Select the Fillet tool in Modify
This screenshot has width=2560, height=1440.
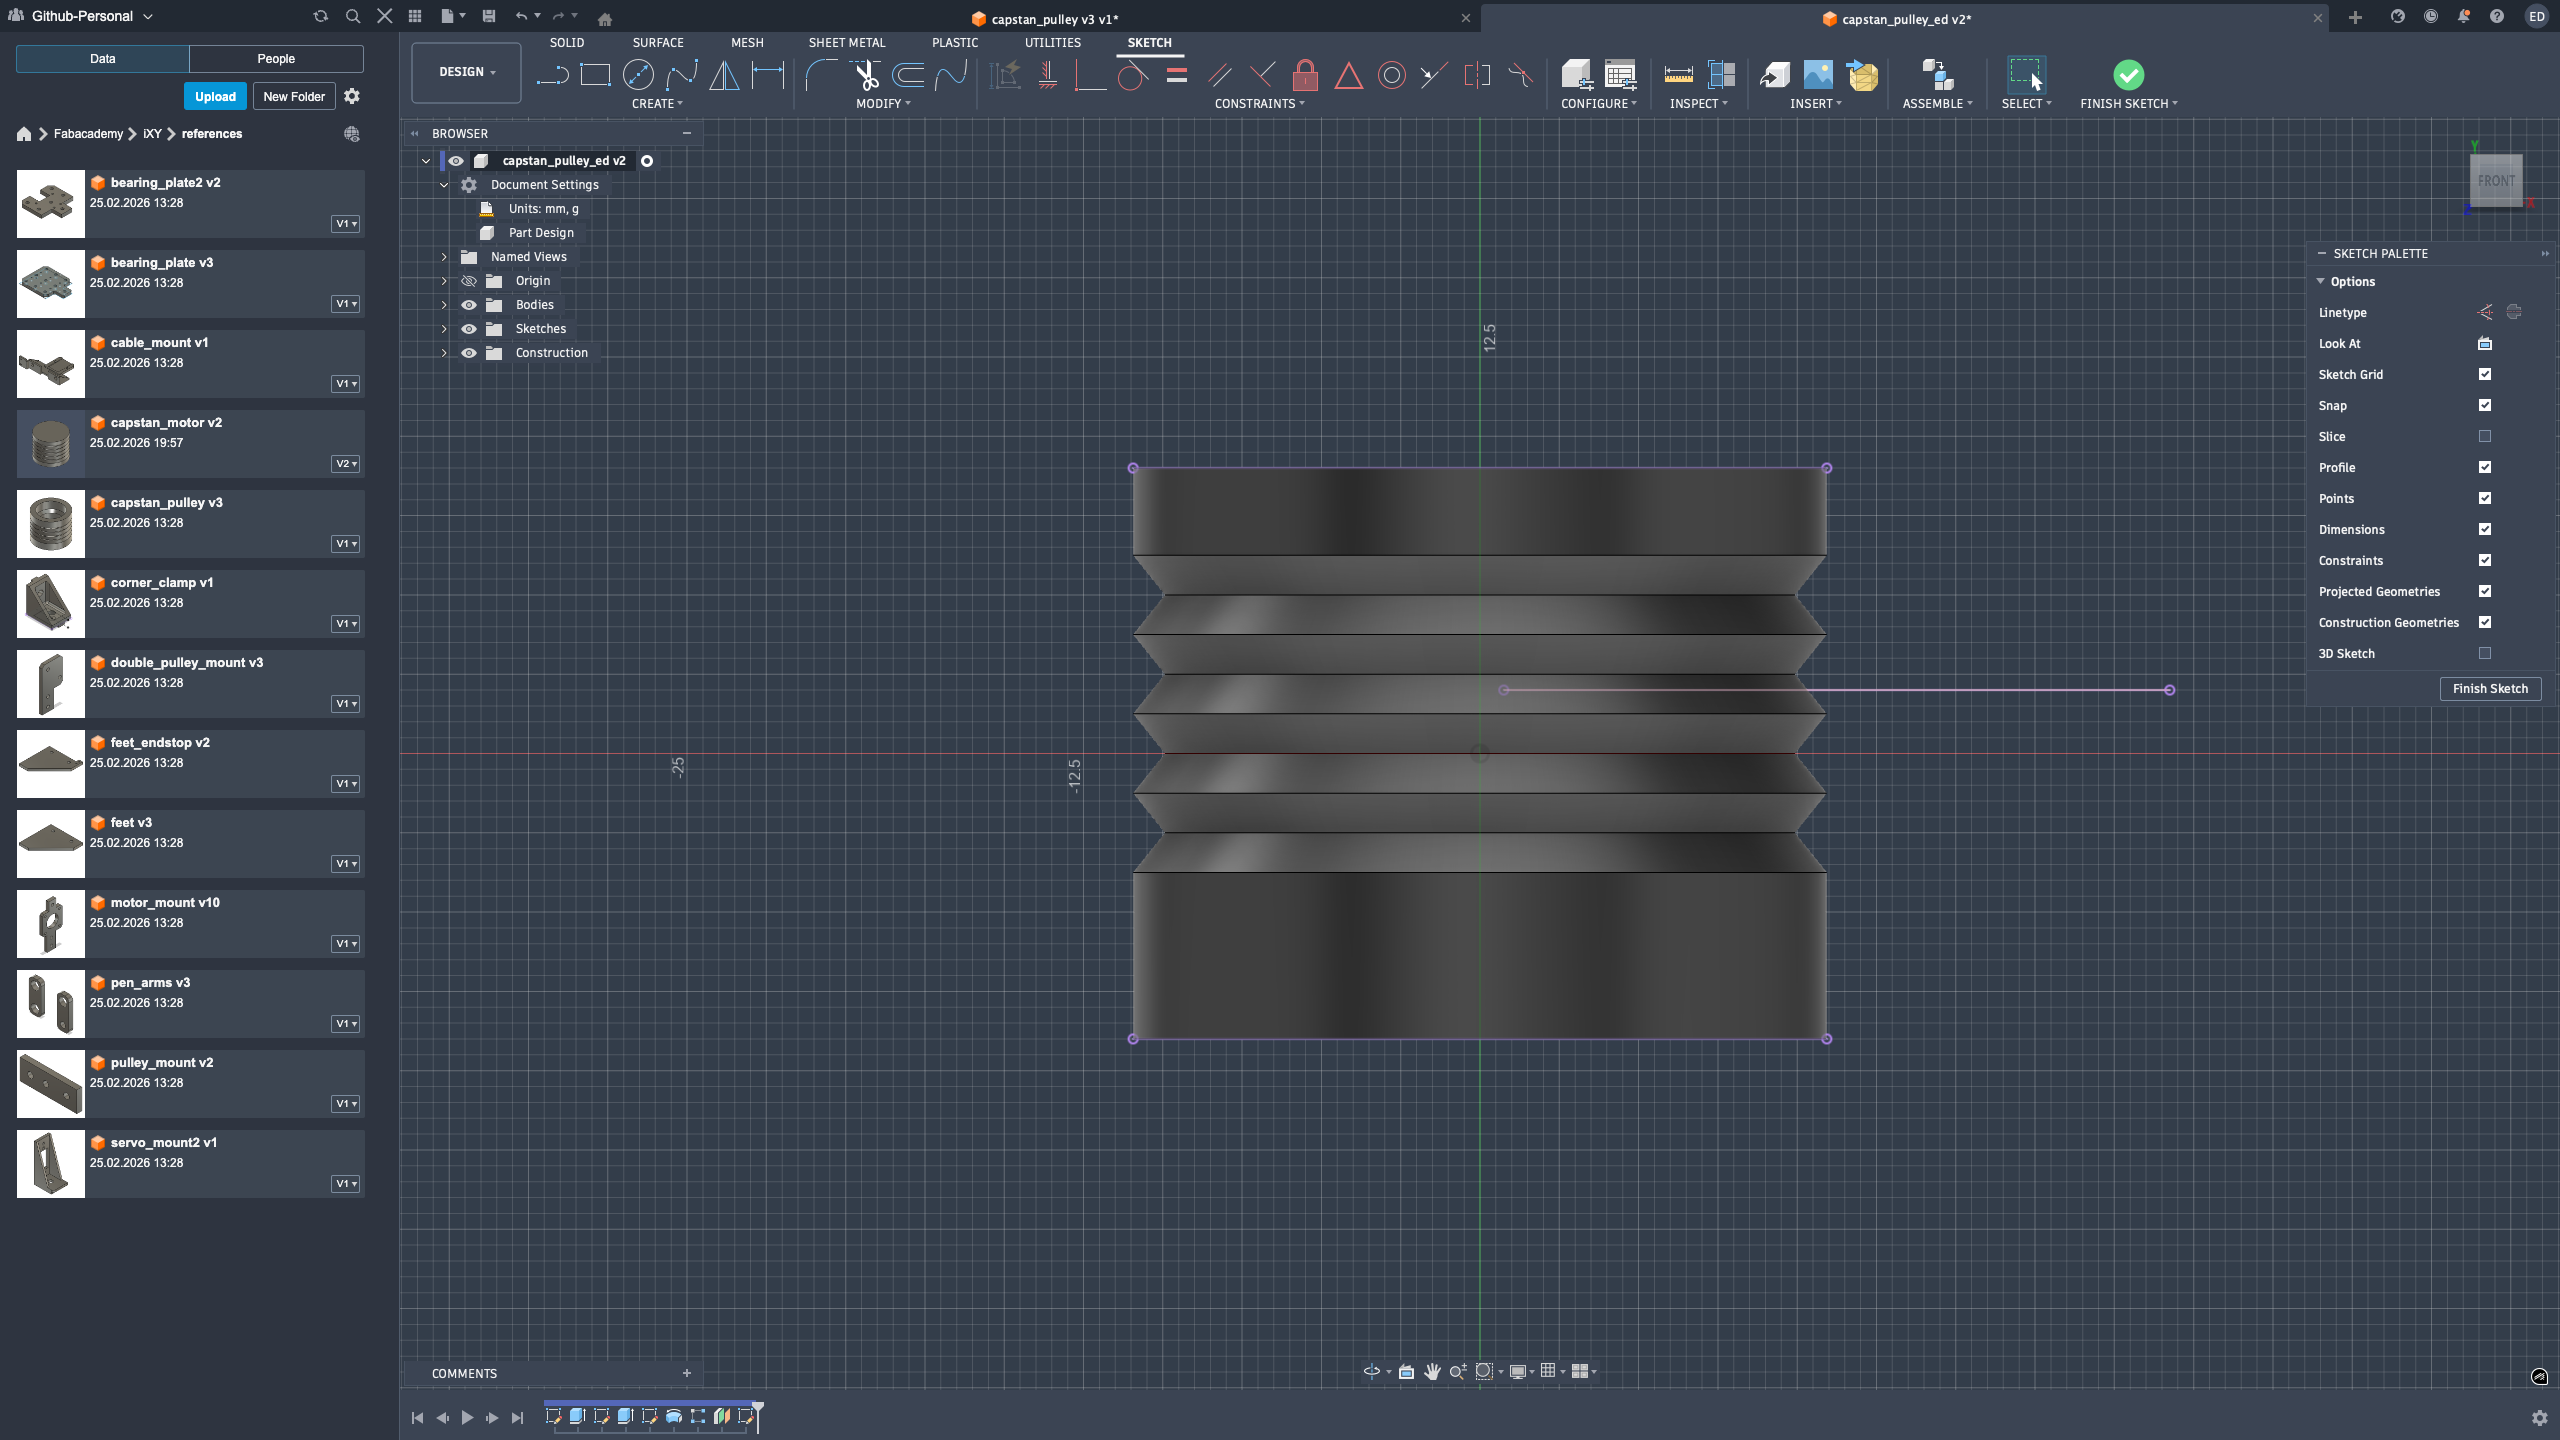click(820, 75)
